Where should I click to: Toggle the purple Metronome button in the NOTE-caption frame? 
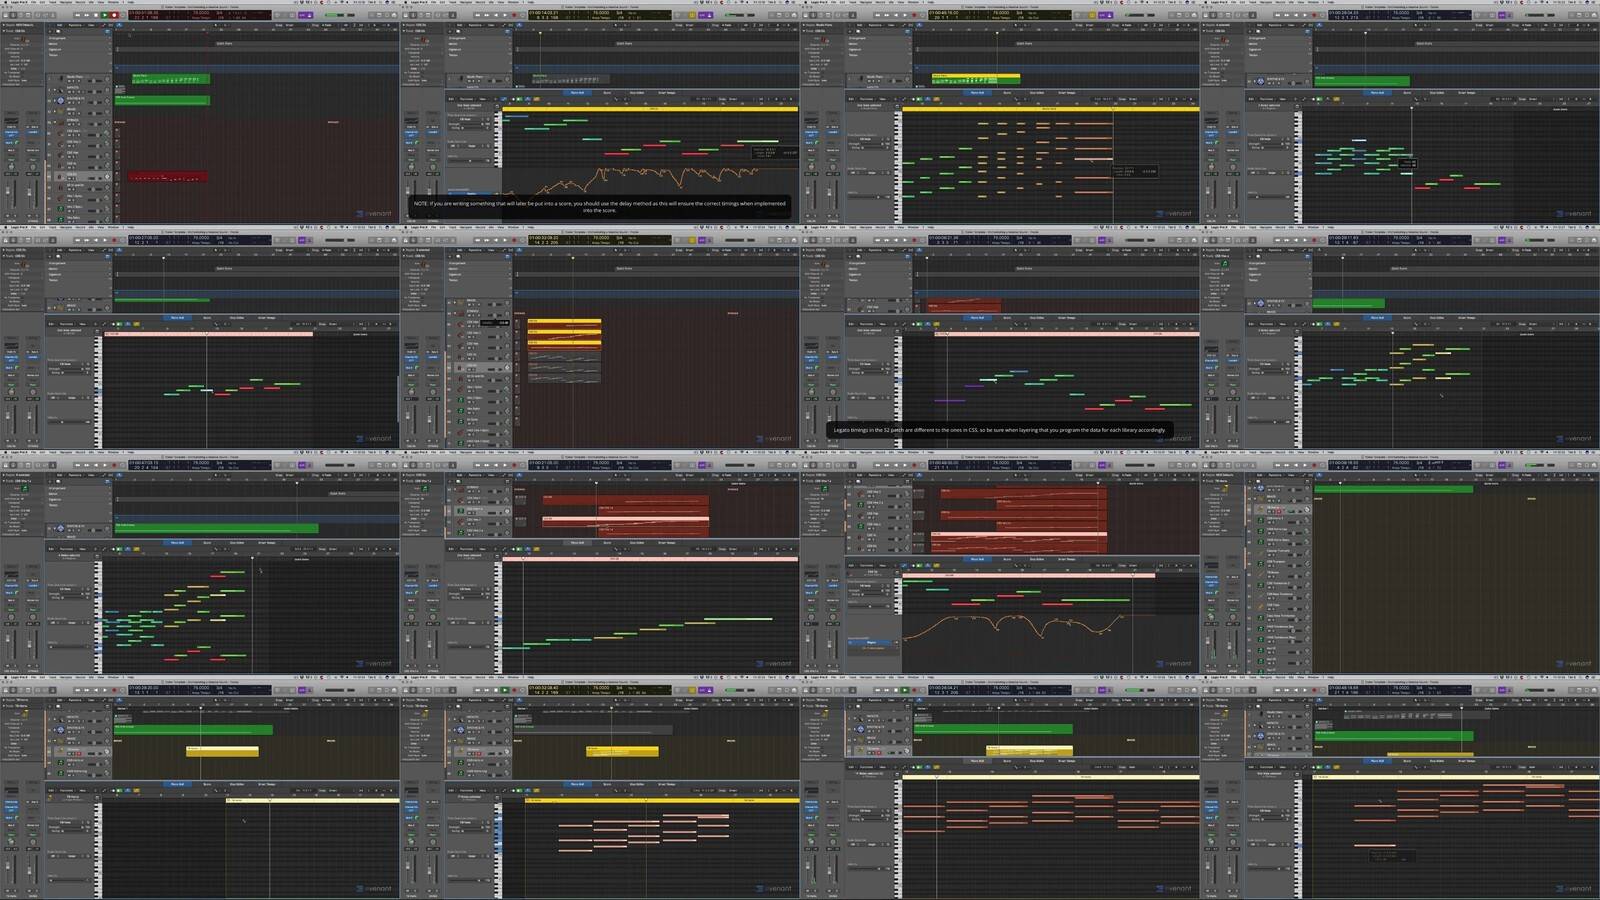click(x=711, y=15)
